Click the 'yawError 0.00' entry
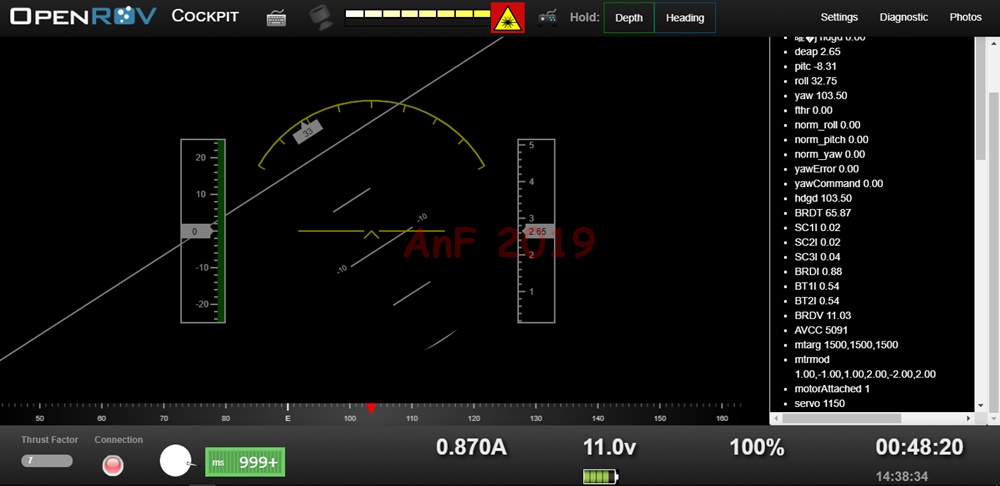This screenshot has width=1000, height=486. 827,169
